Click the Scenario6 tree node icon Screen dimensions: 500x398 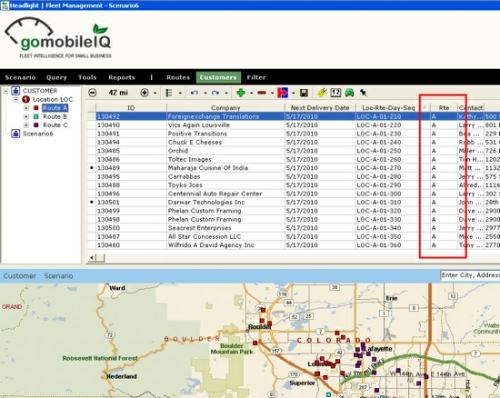[16, 133]
